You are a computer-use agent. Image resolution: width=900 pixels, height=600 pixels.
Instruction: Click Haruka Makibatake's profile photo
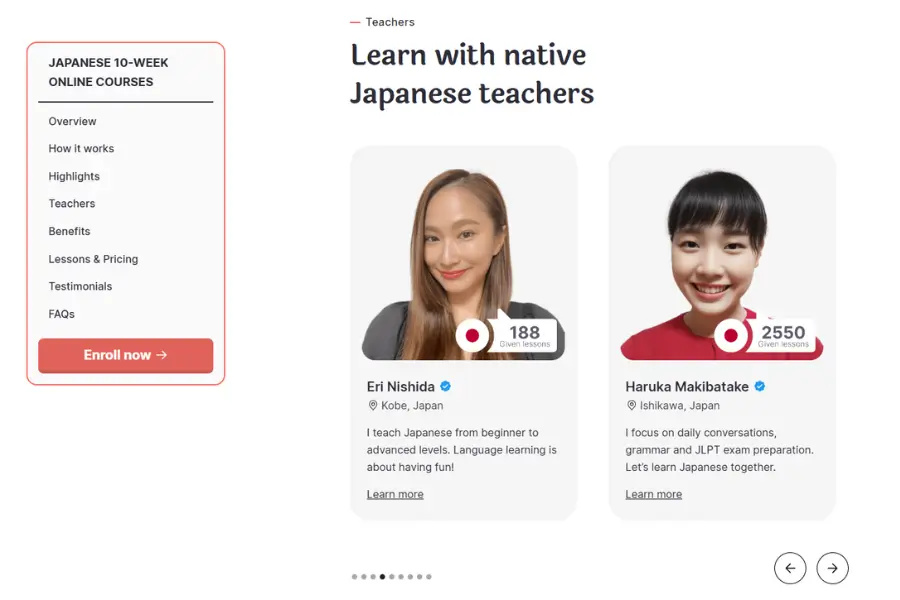(721, 264)
